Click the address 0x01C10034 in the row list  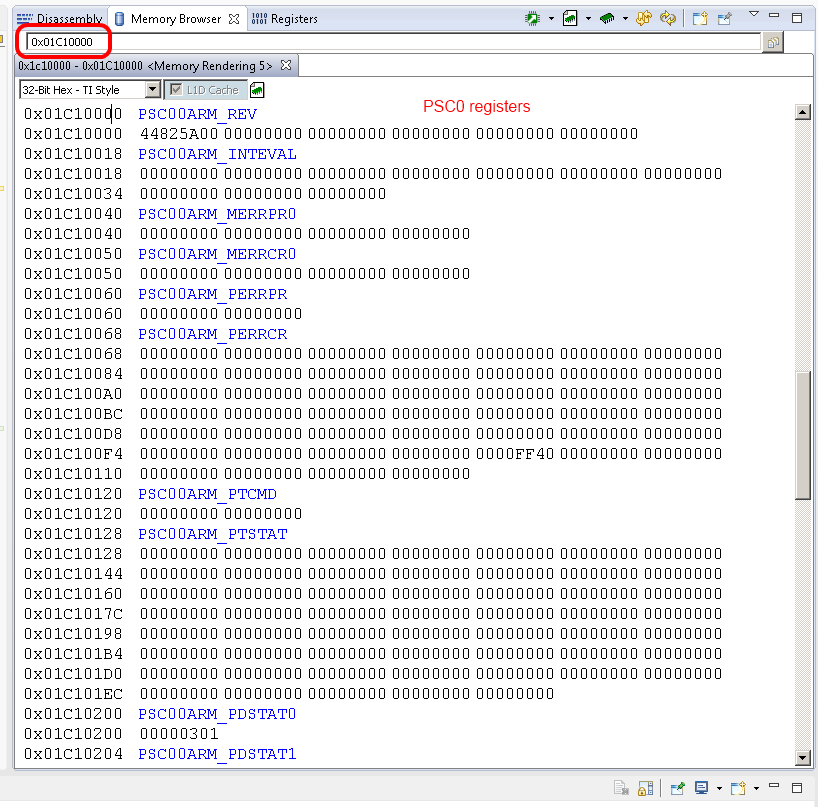point(73,194)
